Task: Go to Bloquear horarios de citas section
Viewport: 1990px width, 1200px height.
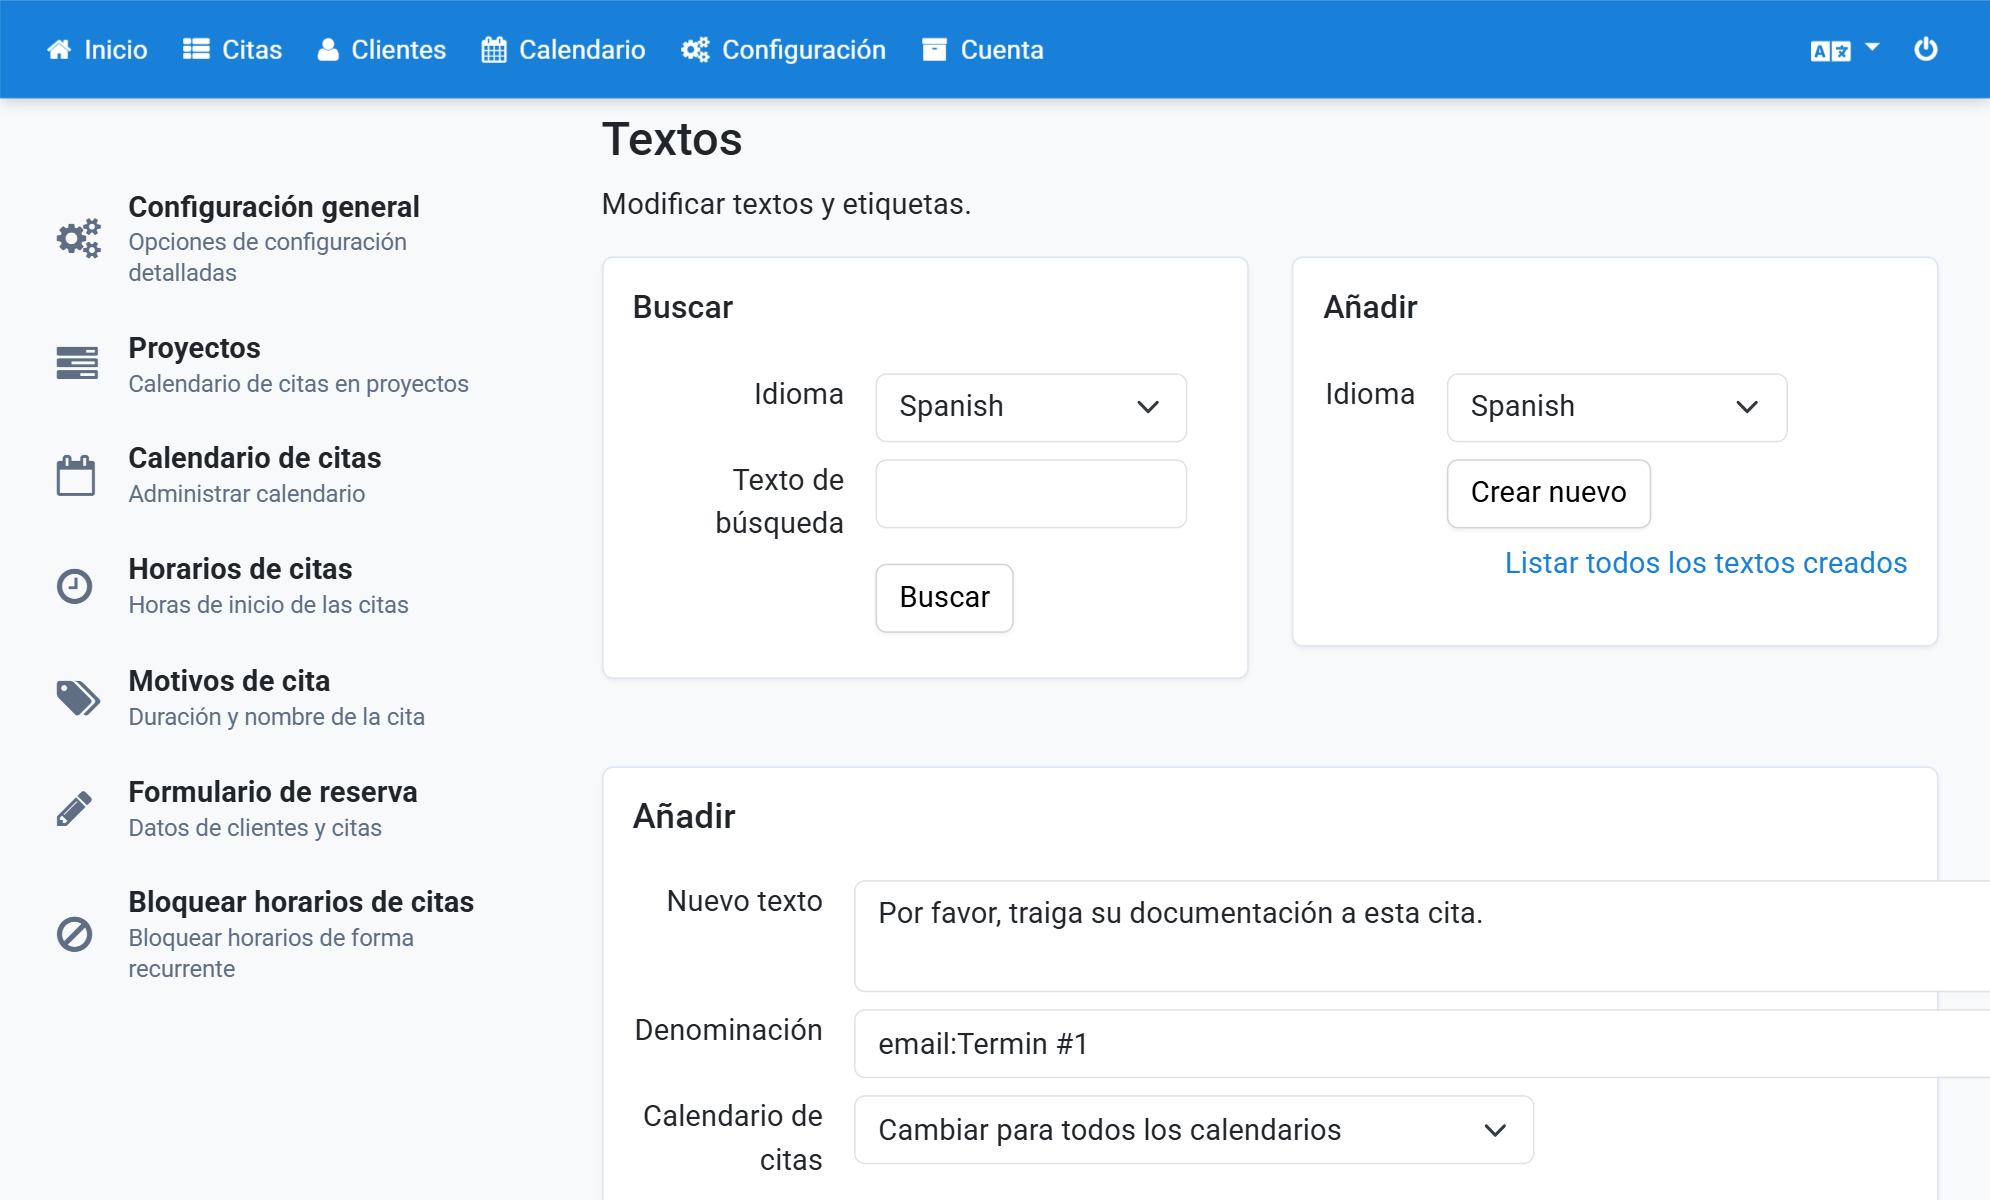Action: click(x=300, y=902)
